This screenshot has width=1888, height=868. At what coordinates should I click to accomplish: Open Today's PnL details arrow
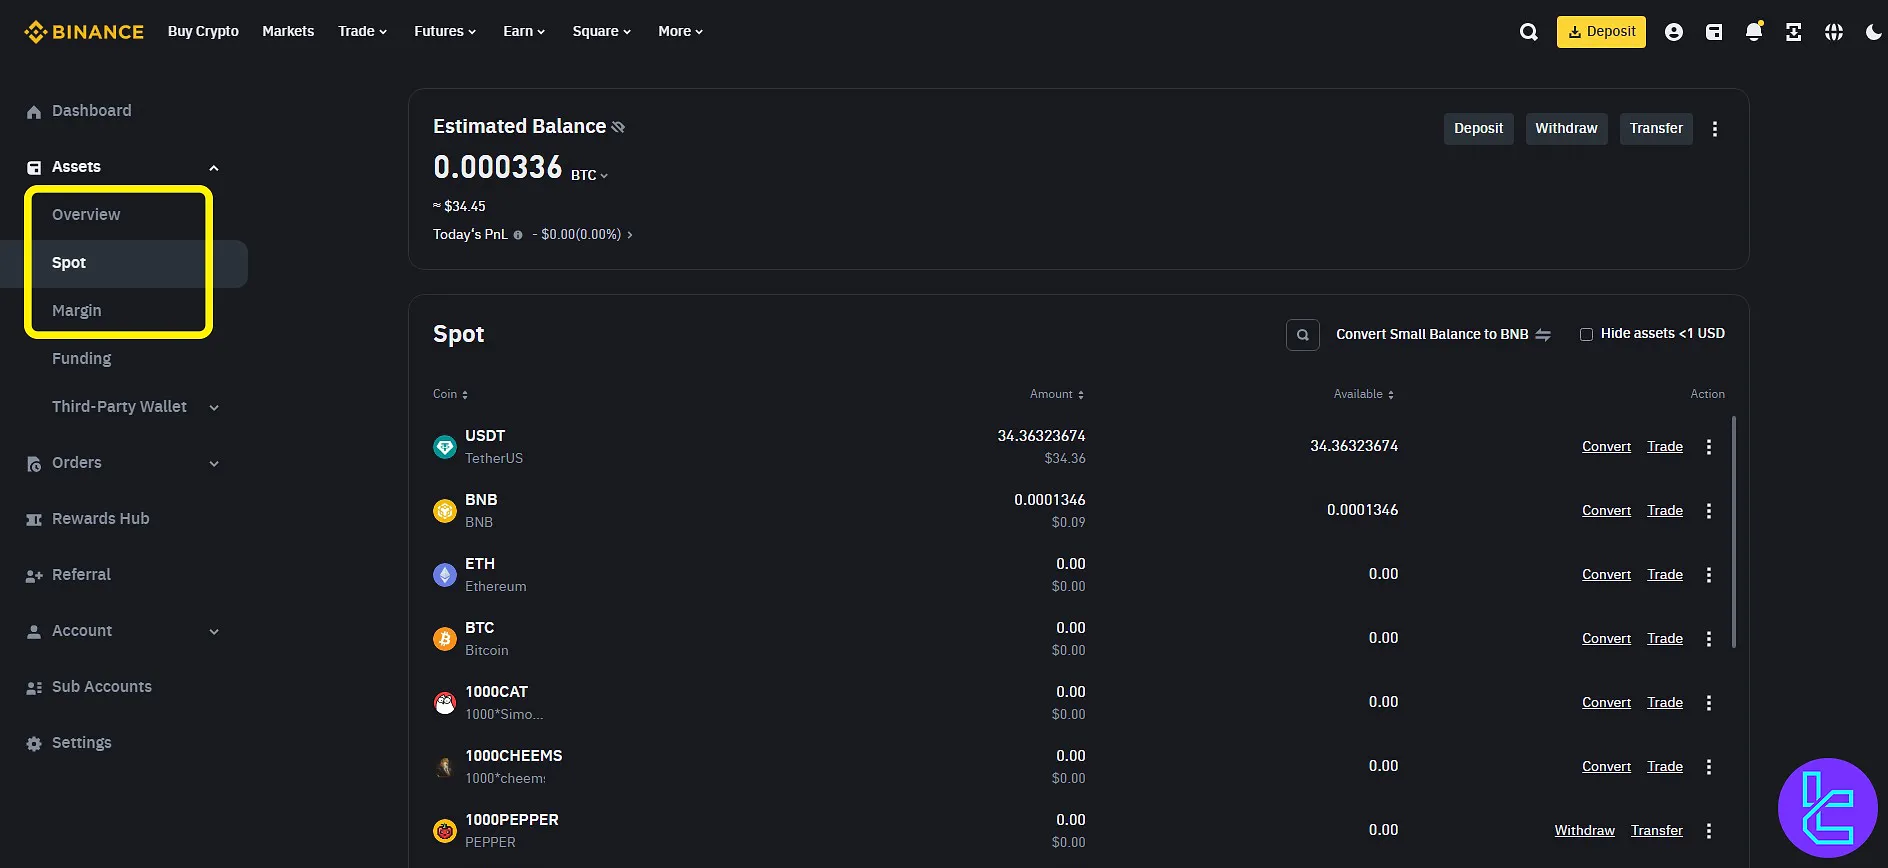pyautogui.click(x=629, y=235)
